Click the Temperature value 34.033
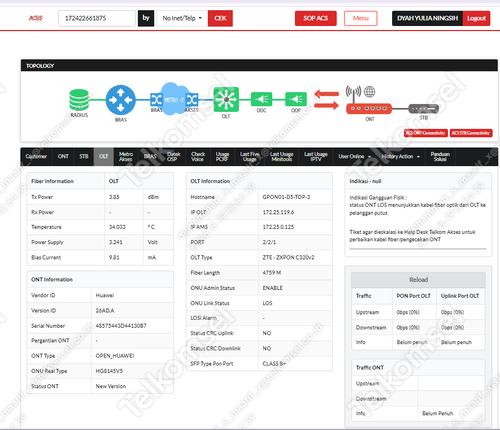The image size is (500, 430). 117,227
